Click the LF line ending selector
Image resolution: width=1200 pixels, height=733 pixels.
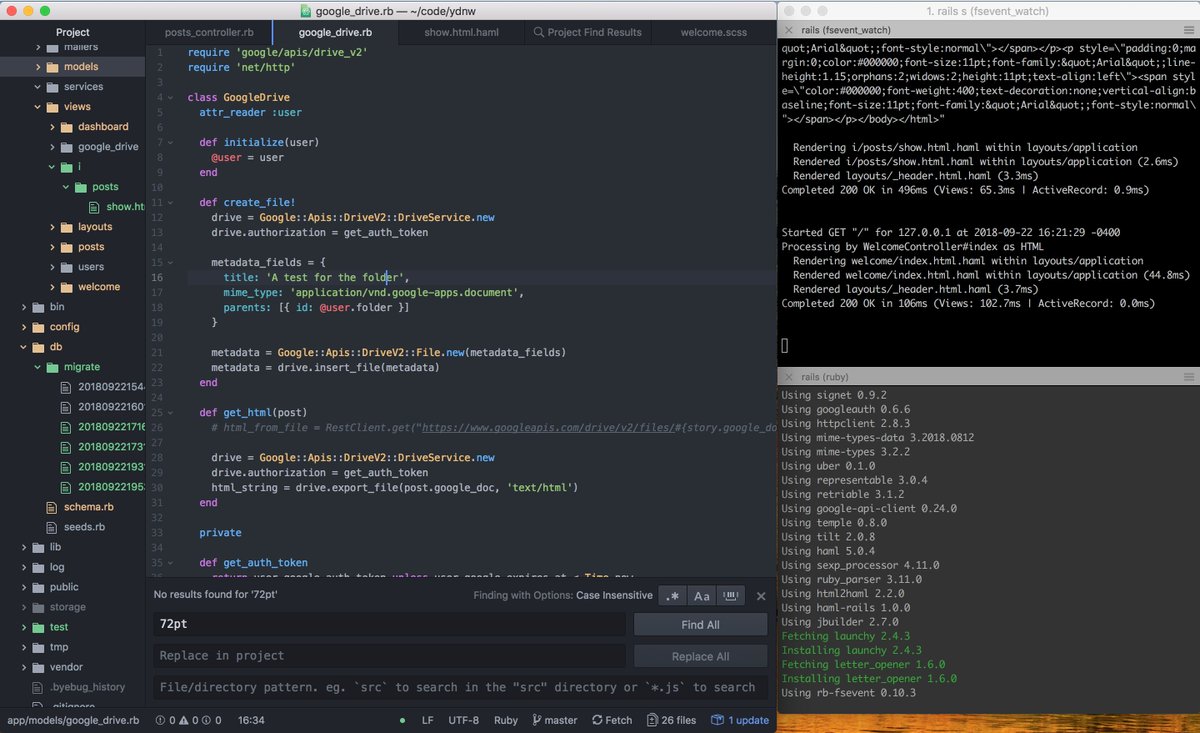(x=428, y=720)
